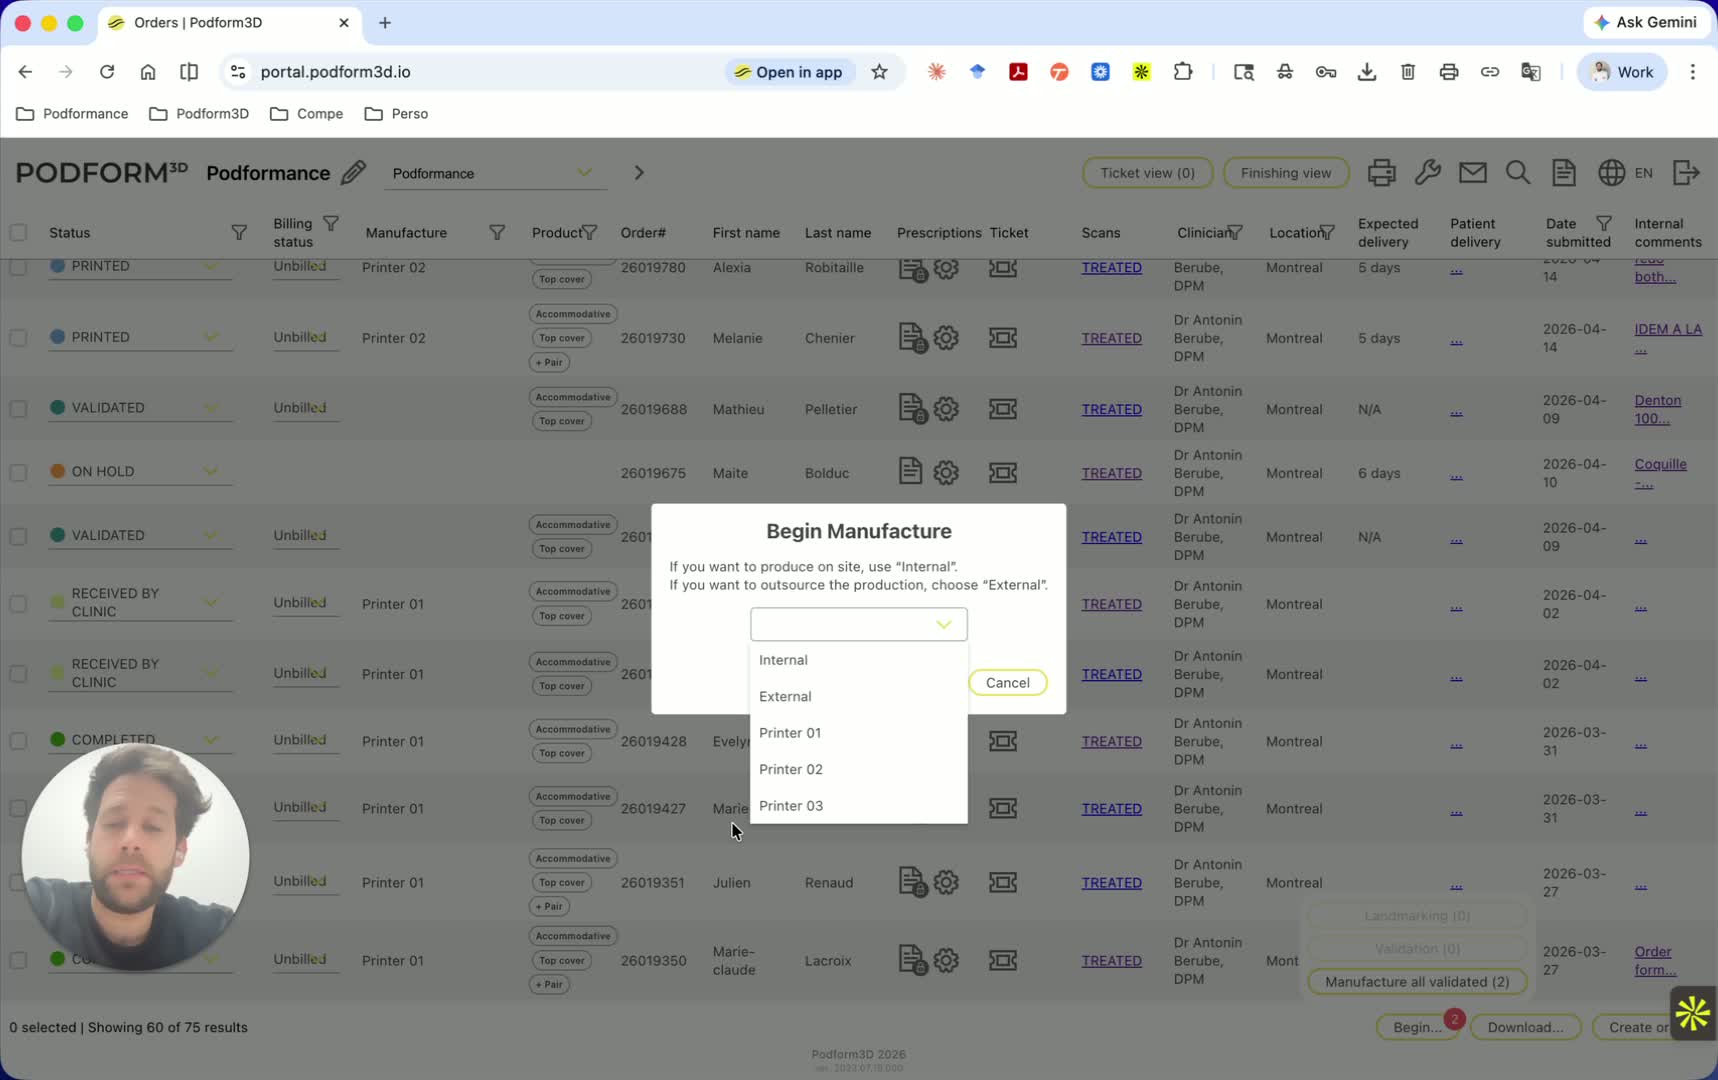Image resolution: width=1718 pixels, height=1080 pixels.
Task: Open the document icon beside the globe
Action: [1564, 173]
